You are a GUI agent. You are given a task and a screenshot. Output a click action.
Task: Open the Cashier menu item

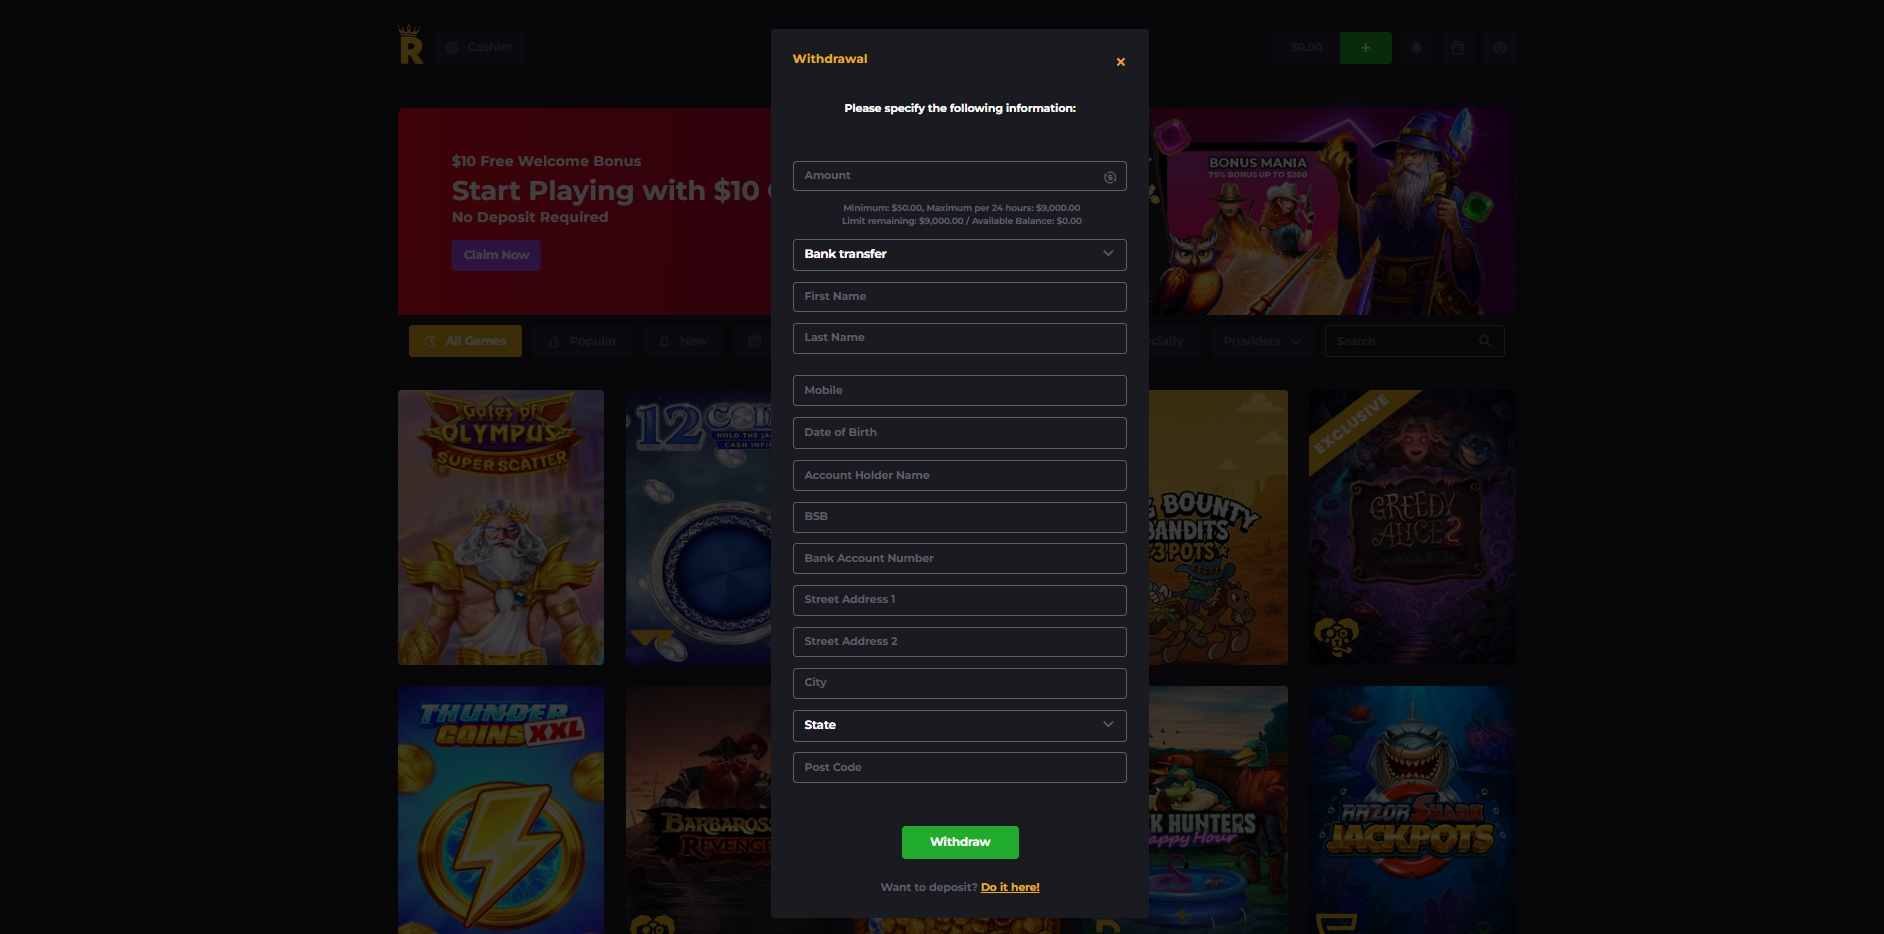coord(479,47)
